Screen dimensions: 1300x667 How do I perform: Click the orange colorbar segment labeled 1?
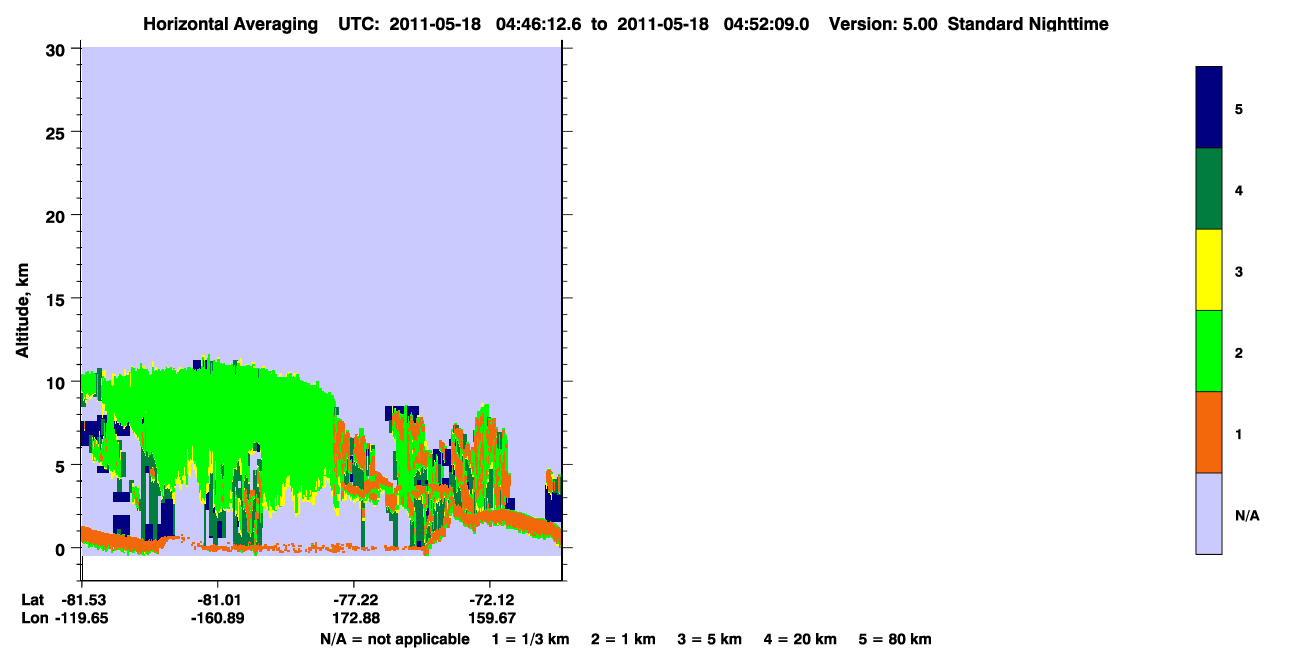click(x=1209, y=432)
